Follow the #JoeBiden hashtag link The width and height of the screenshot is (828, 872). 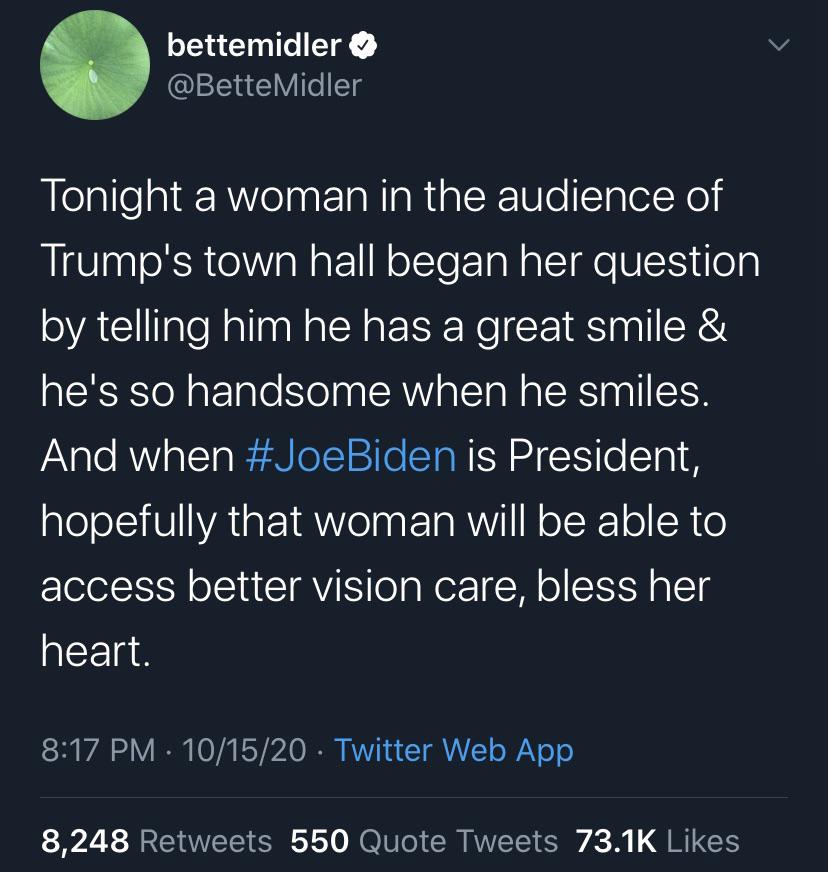click(x=350, y=457)
